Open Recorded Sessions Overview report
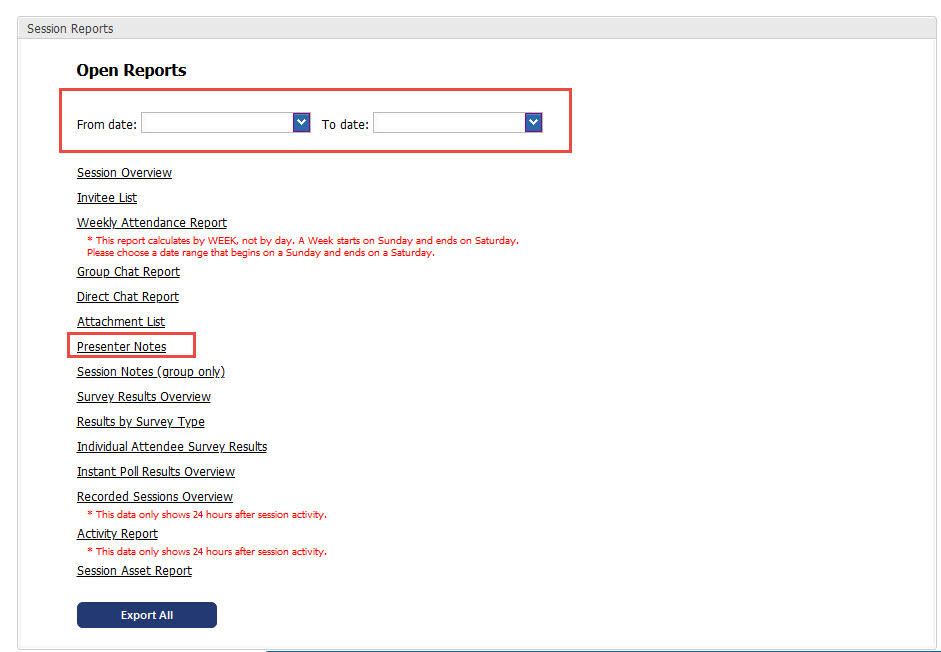This screenshot has width=941, height=652. tap(155, 497)
